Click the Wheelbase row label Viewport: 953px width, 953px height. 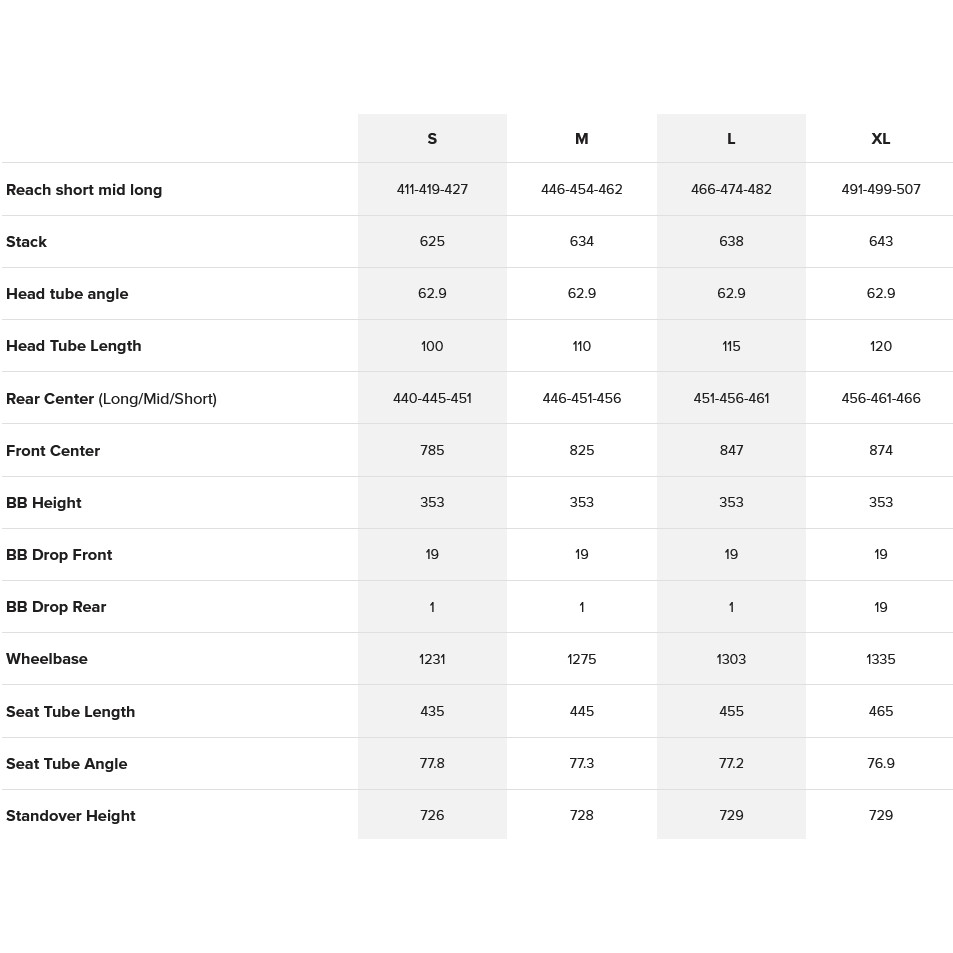[x=47, y=659]
